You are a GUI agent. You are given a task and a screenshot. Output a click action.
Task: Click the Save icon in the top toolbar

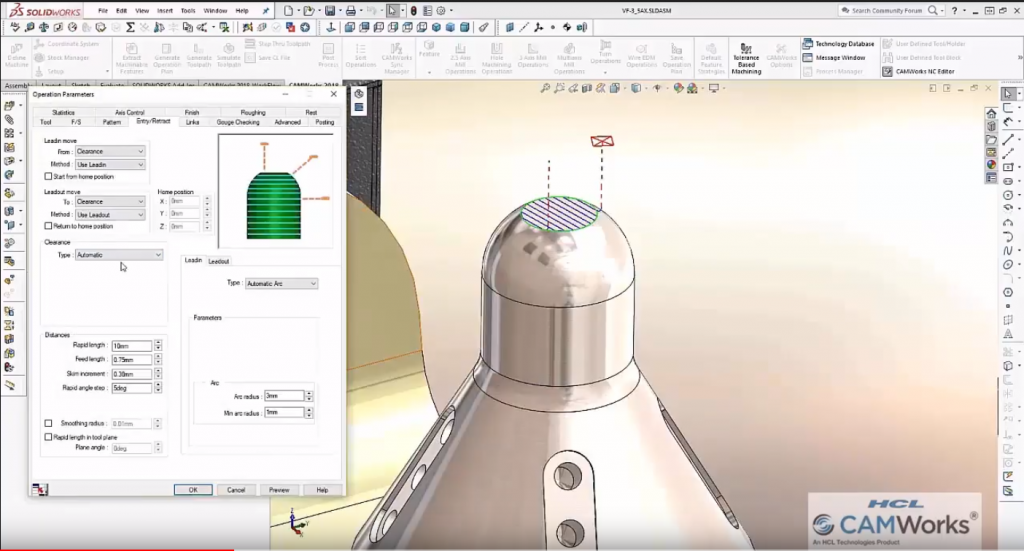coord(330,10)
